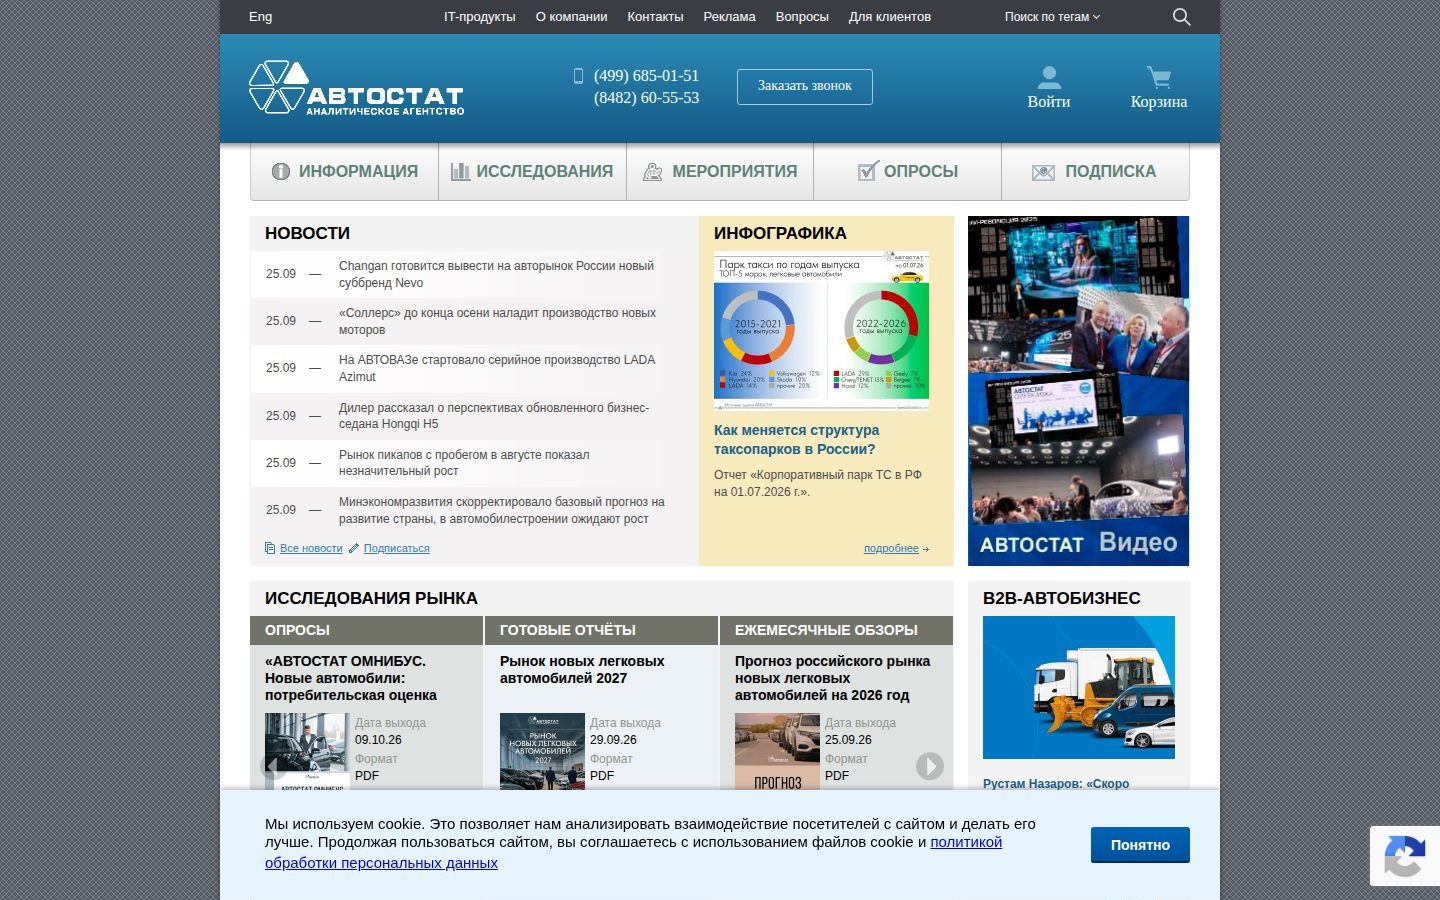Click the next arrow in market research carousel

(930, 766)
